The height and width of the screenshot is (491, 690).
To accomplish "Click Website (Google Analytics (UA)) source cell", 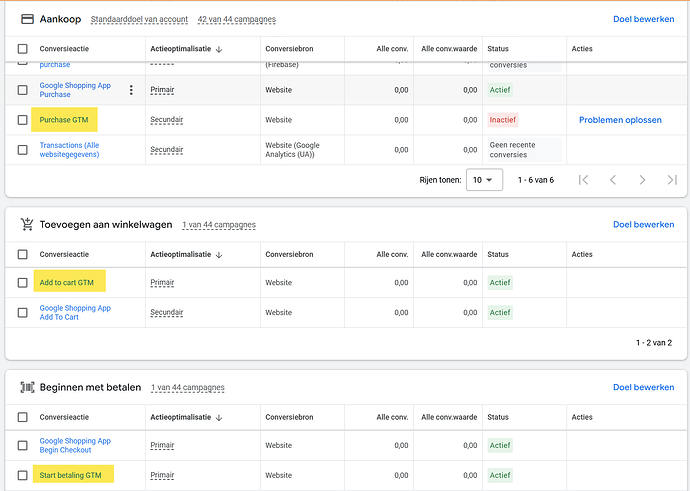I will (292, 150).
